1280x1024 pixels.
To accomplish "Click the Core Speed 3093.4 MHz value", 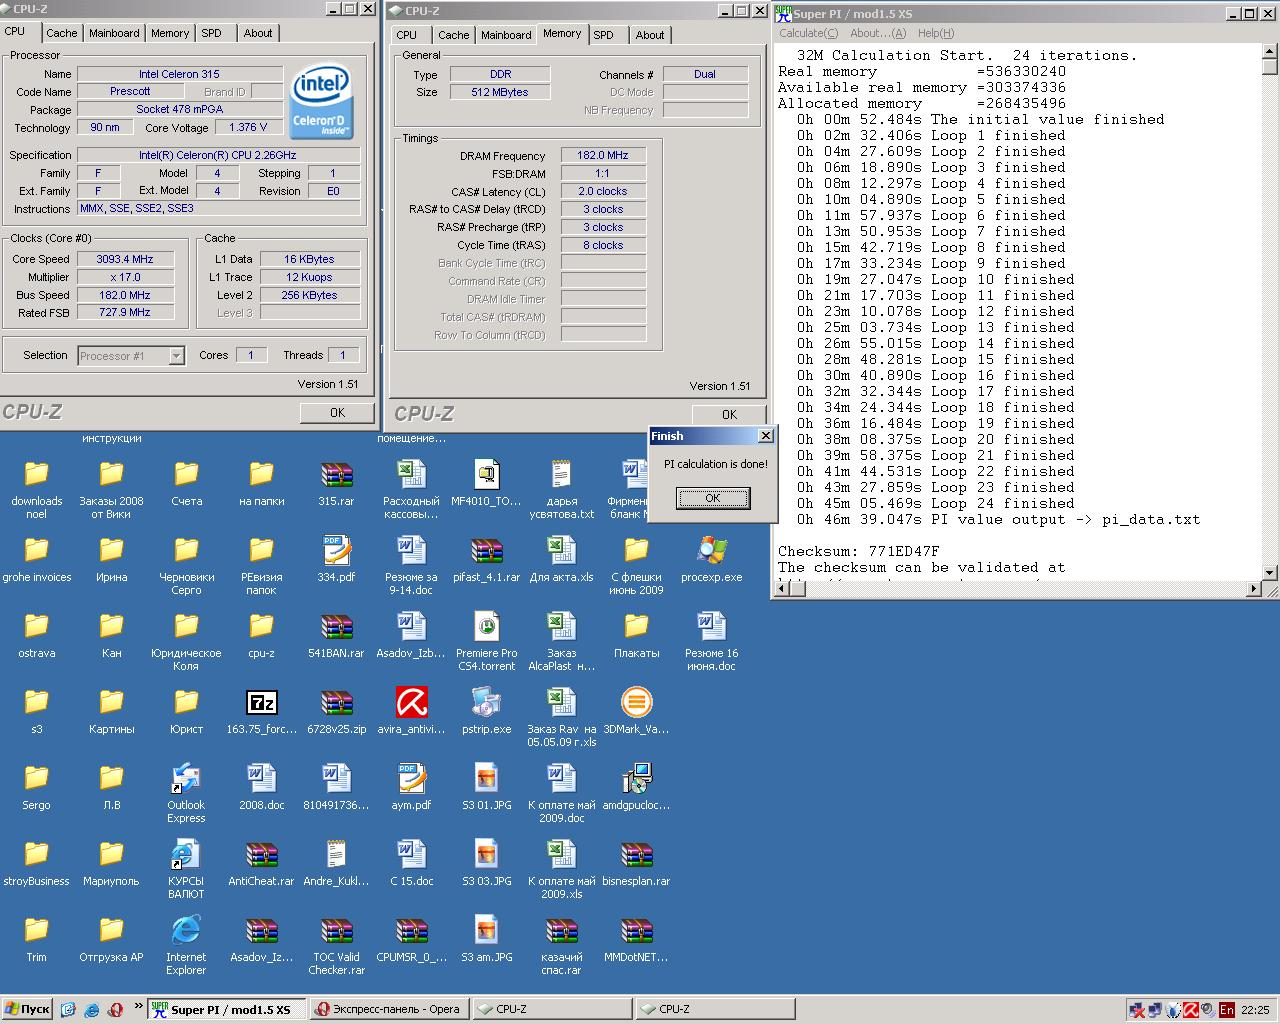I will (125, 259).
